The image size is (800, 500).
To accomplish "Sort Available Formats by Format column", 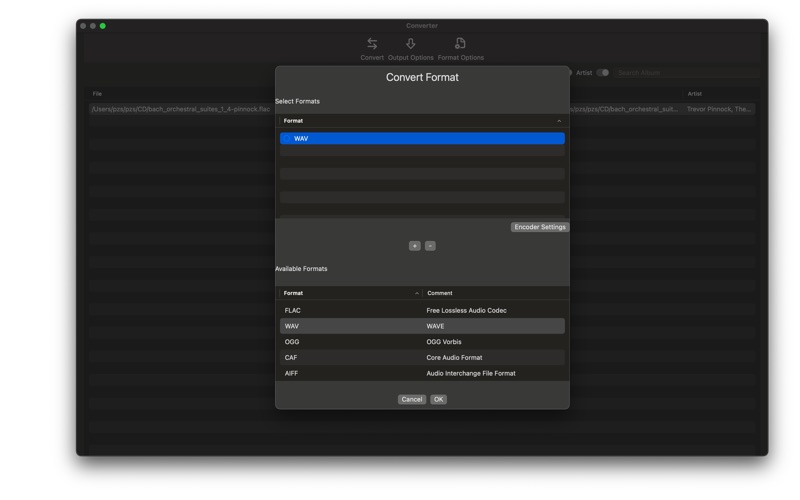I will point(350,293).
